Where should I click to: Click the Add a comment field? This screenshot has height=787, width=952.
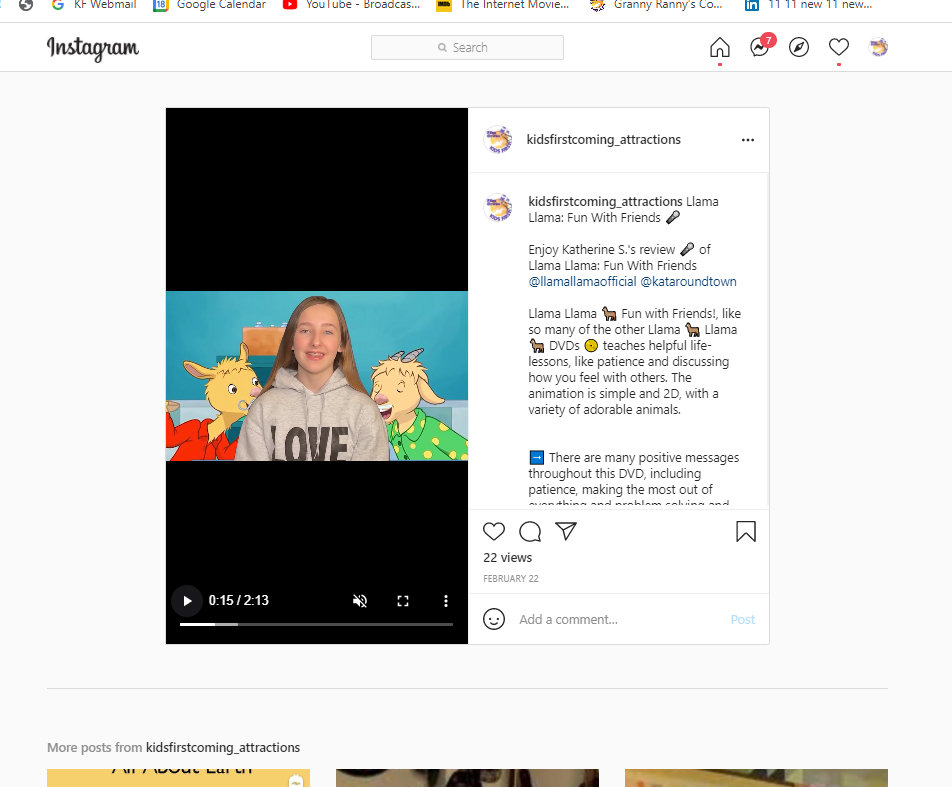(619, 619)
